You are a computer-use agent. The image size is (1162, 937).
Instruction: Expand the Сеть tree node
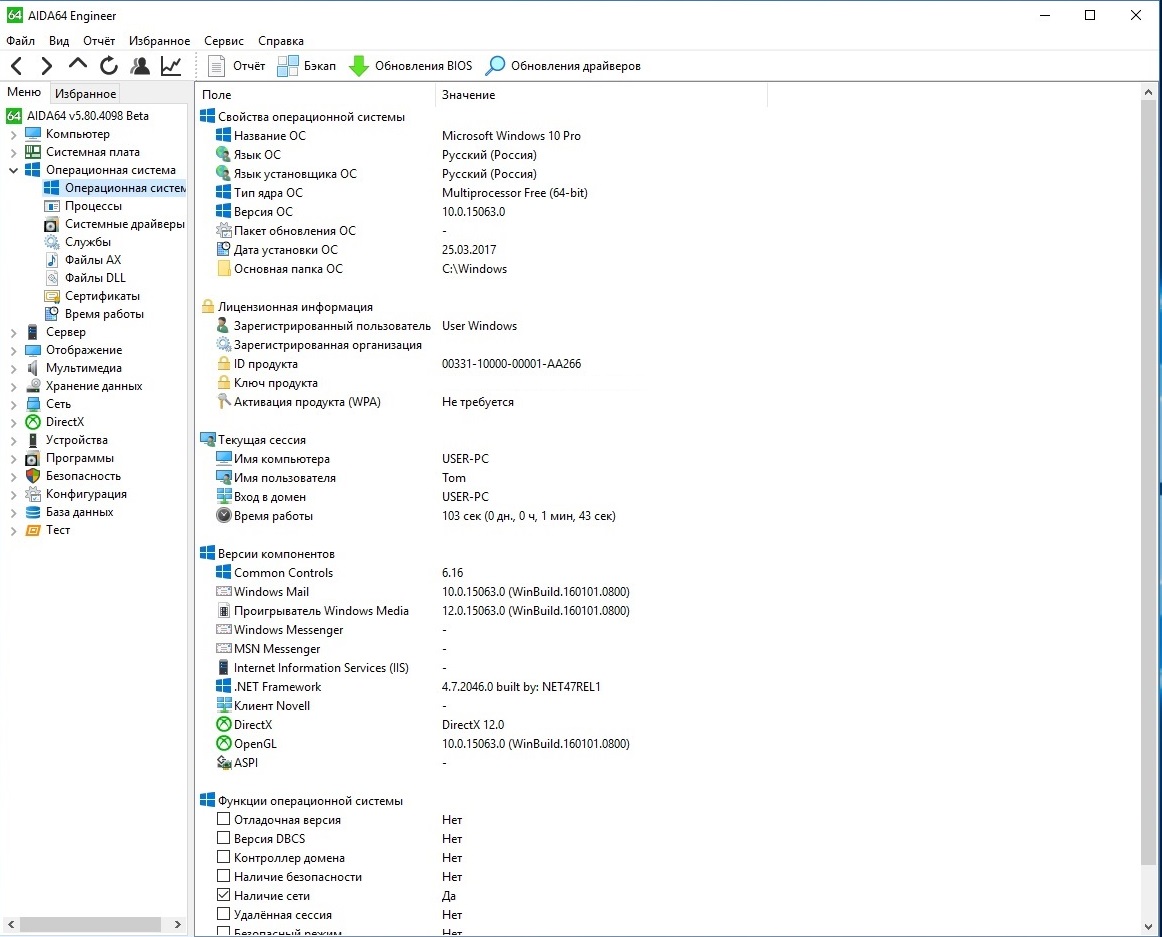click(13, 405)
